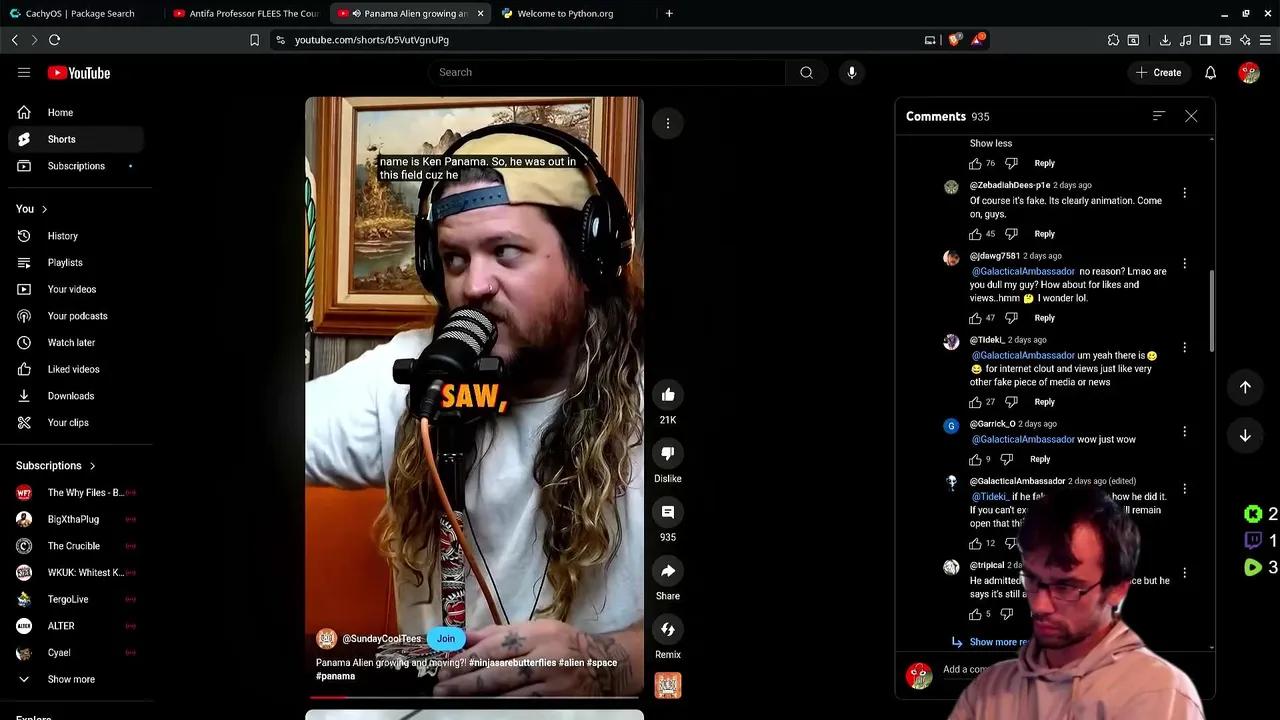Viewport: 1280px width, 720px height.
Task: Join the SundayCoolTees channel
Action: [446, 639]
